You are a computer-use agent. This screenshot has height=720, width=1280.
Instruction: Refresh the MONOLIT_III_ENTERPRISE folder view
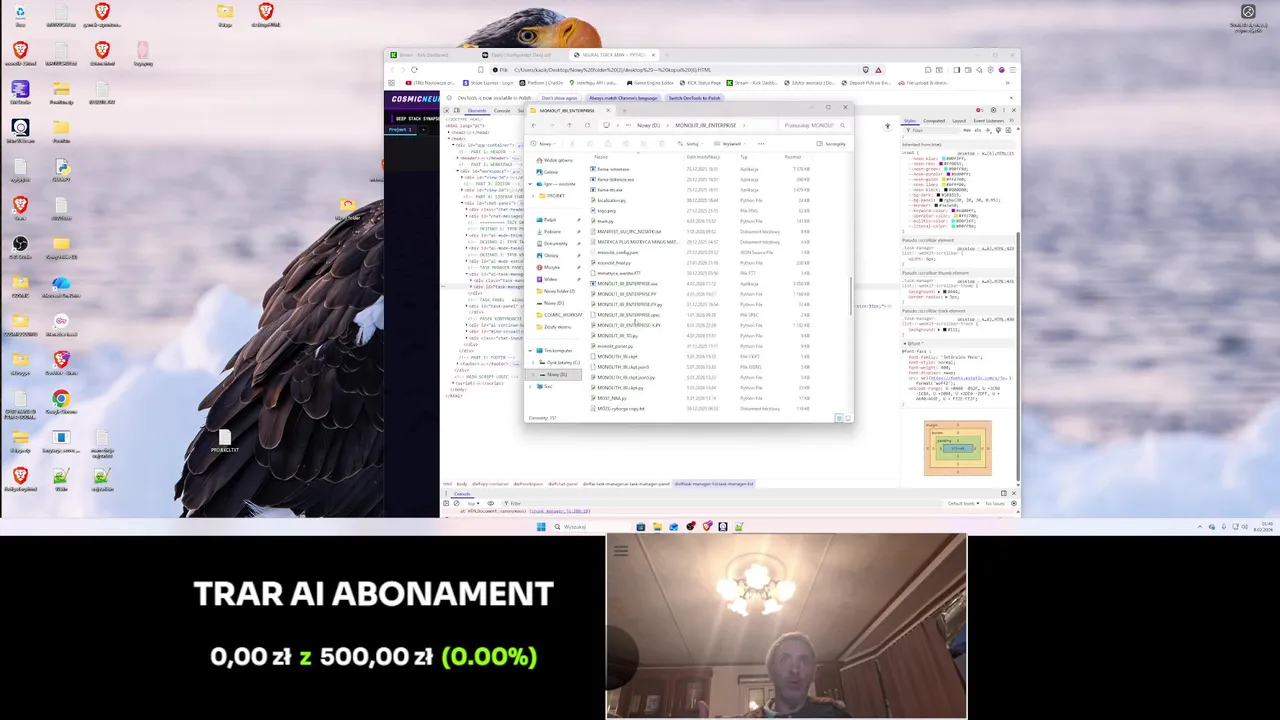(587, 125)
